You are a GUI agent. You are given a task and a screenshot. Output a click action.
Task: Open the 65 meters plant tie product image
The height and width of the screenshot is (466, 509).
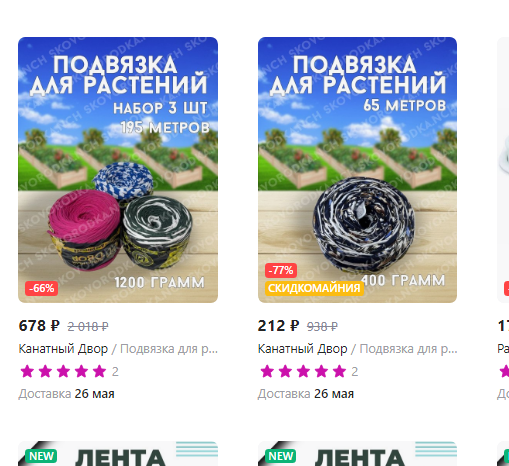pos(357,170)
